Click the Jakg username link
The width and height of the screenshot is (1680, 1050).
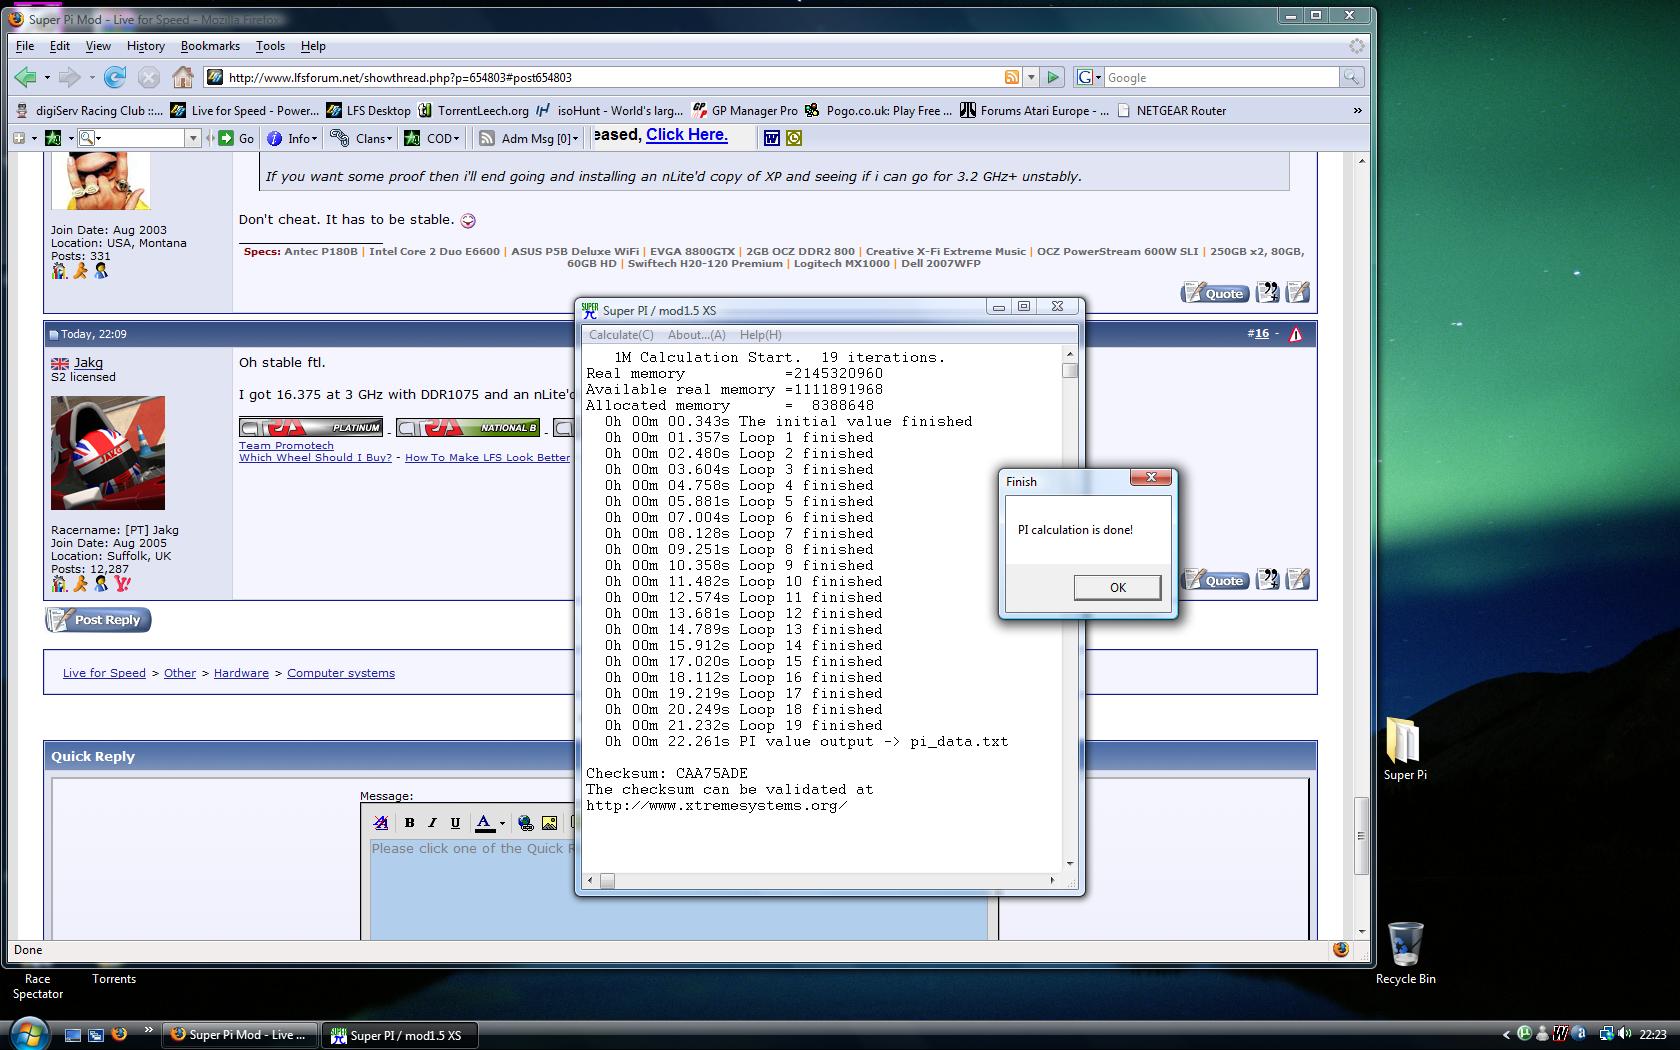[x=88, y=362]
